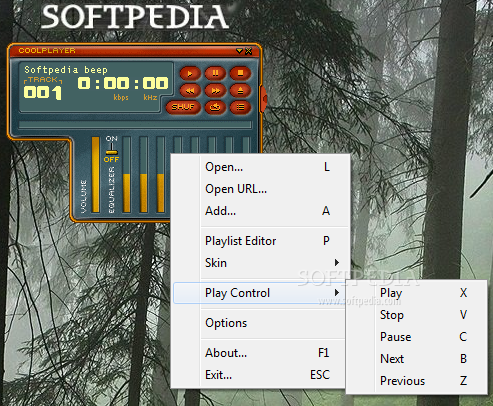Close CoolPlayer with the X icon
493x406 pixels.
point(249,51)
